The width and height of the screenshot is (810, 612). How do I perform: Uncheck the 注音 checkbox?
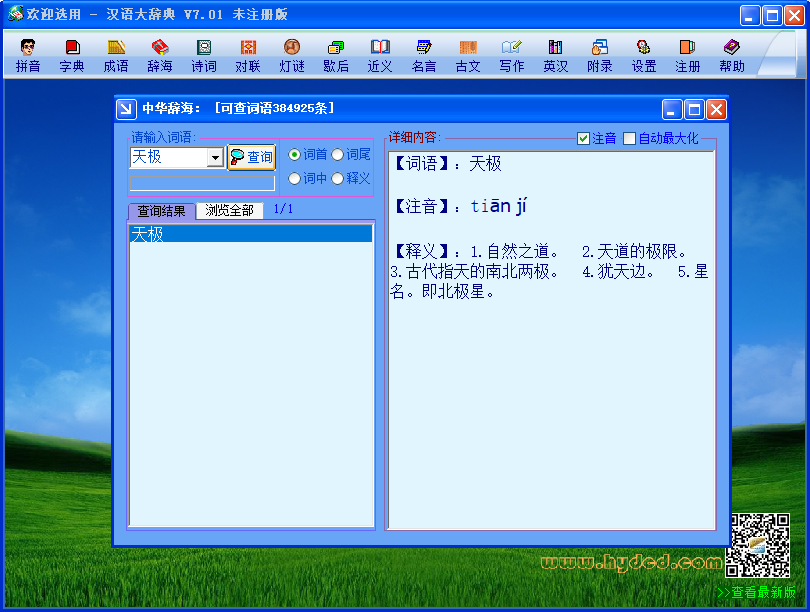pos(583,138)
